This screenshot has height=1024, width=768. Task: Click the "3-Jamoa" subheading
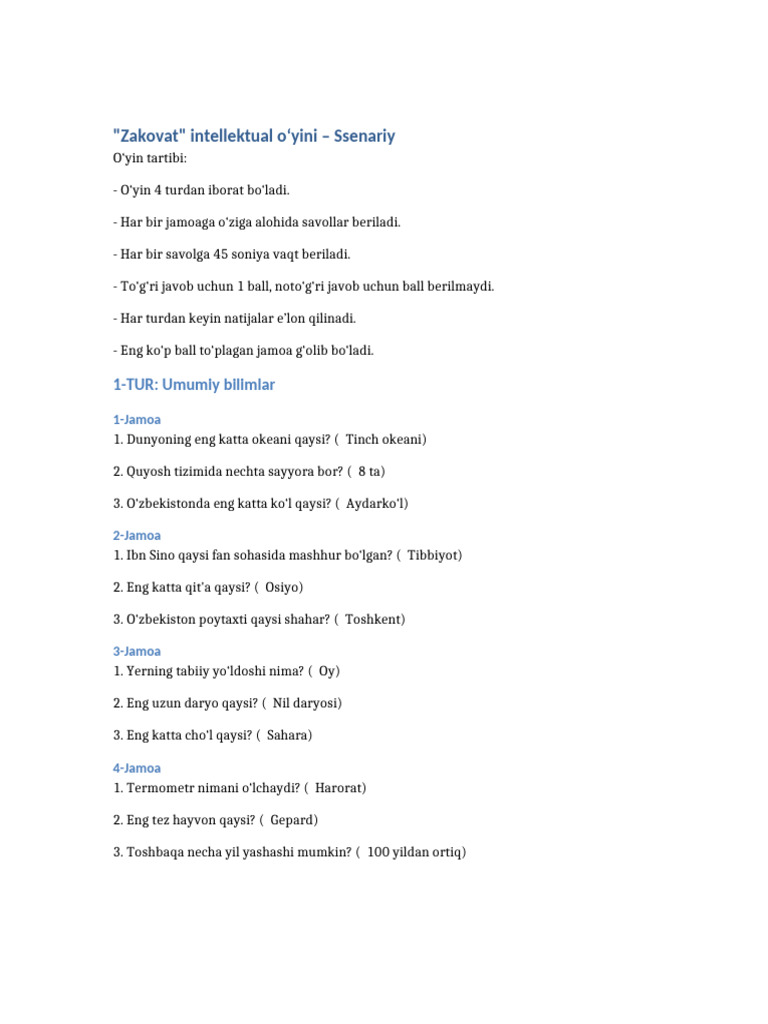click(137, 652)
